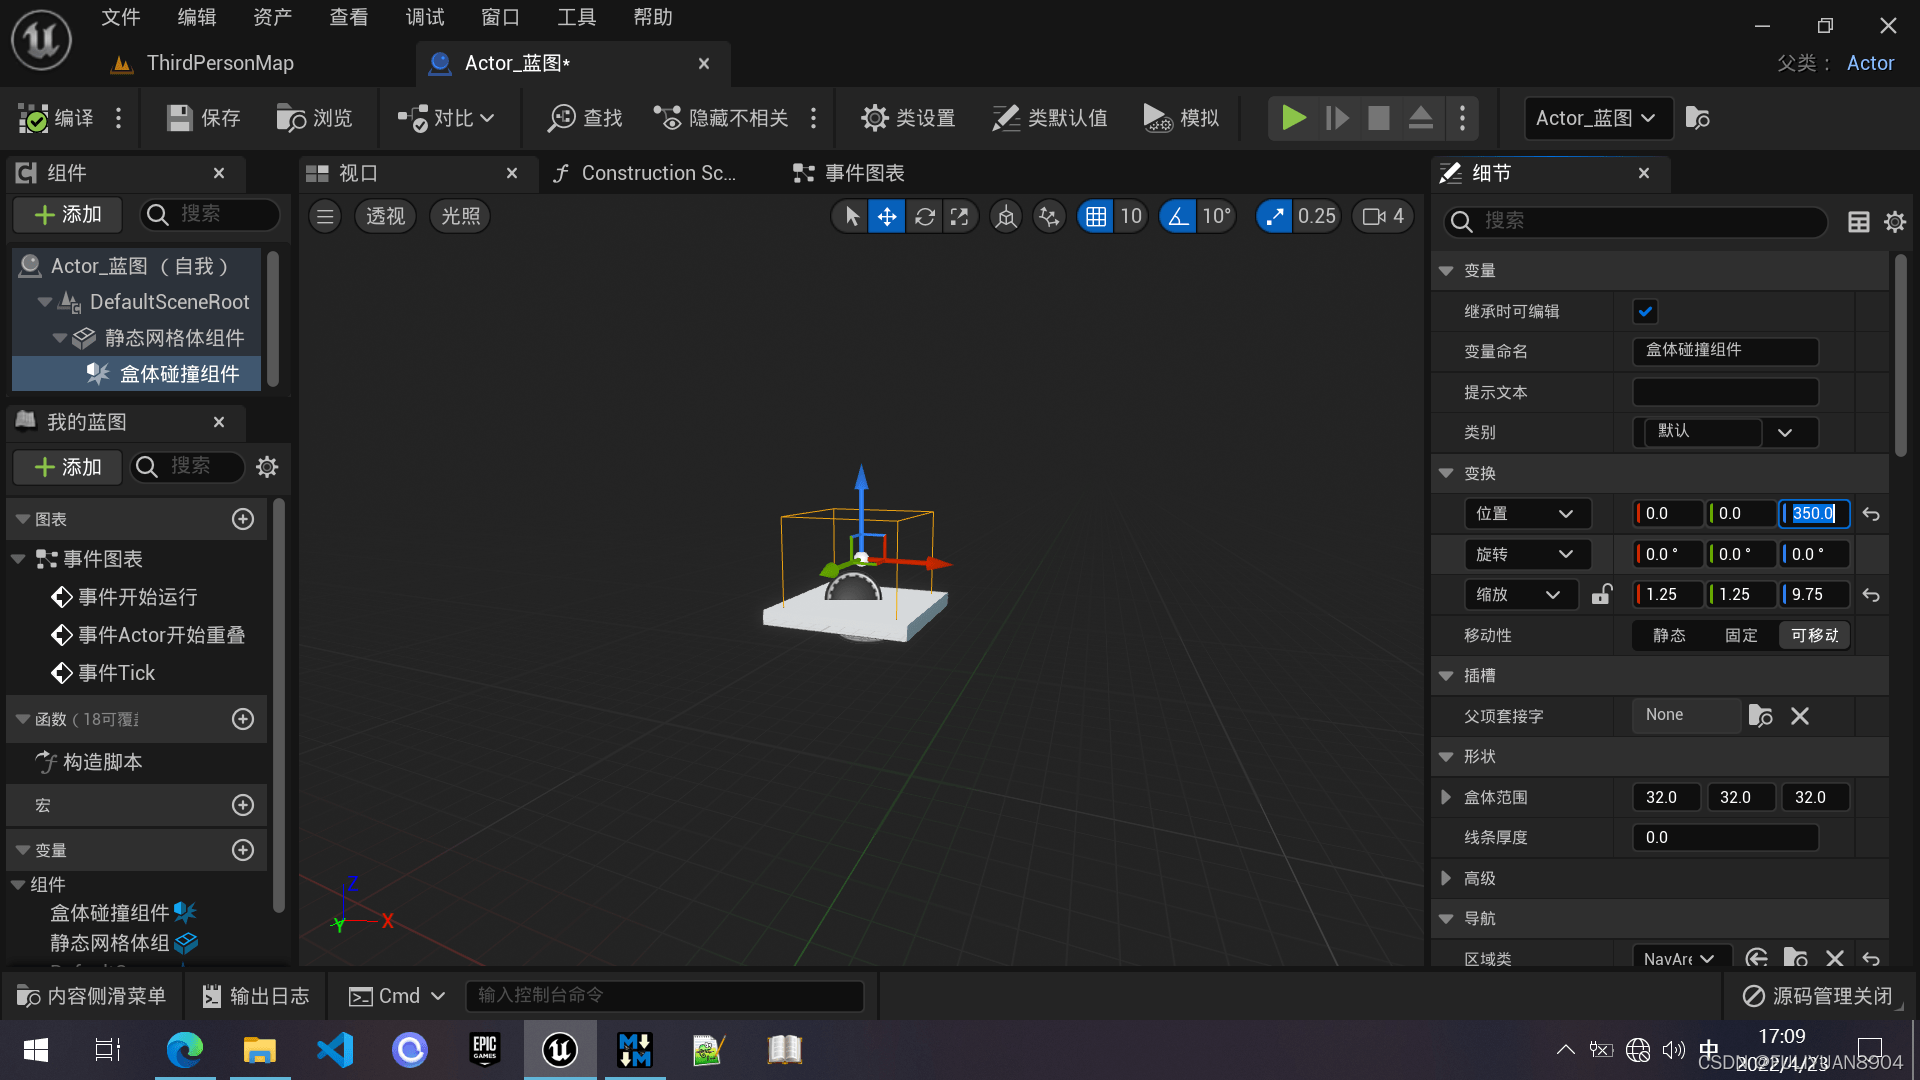Open Class Settings (类设置)

[908, 118]
